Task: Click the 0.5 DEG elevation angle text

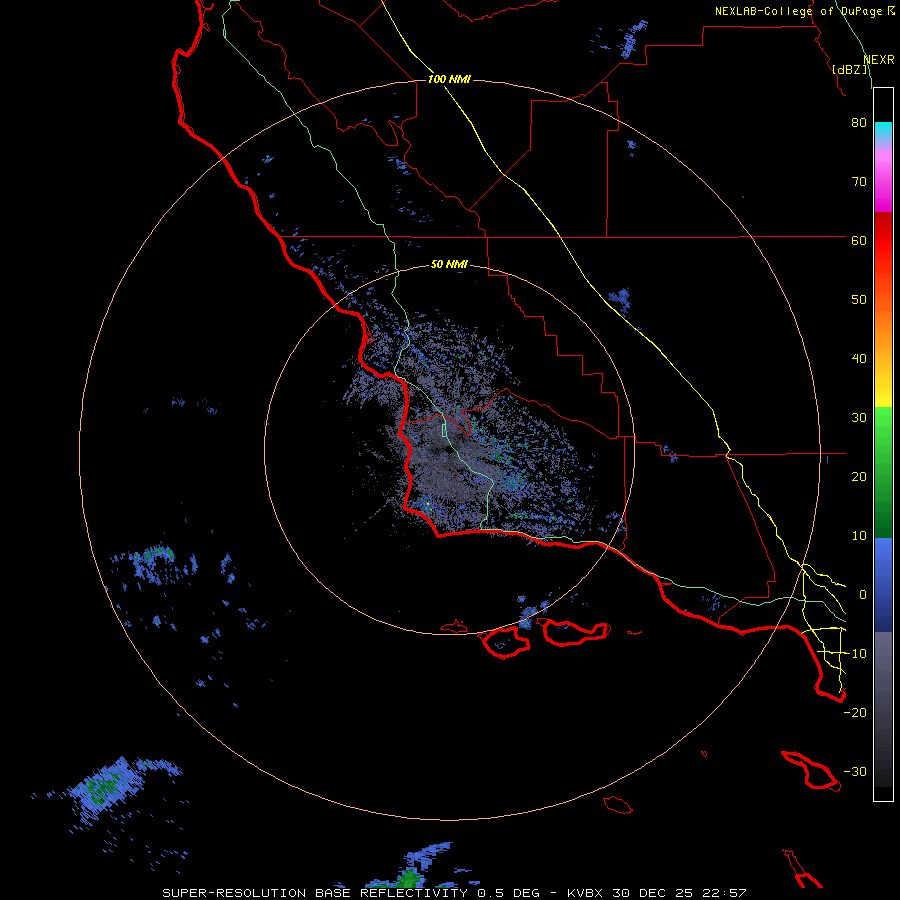Action: tap(507, 893)
